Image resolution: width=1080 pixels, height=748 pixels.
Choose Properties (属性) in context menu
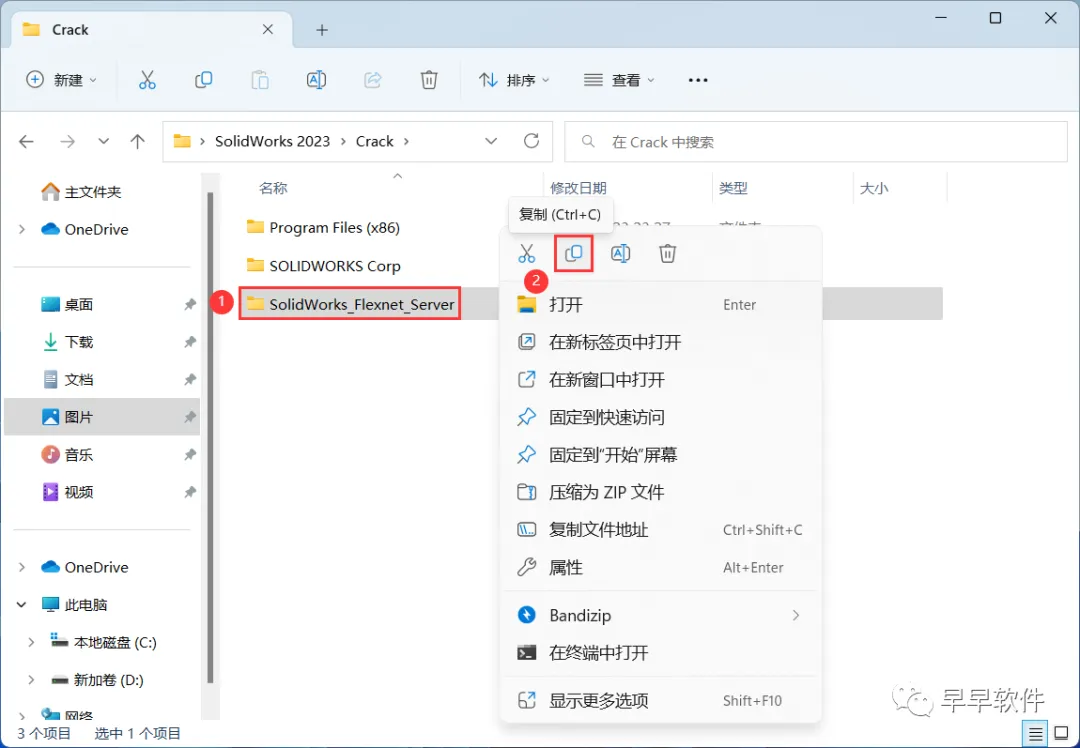click(661, 568)
